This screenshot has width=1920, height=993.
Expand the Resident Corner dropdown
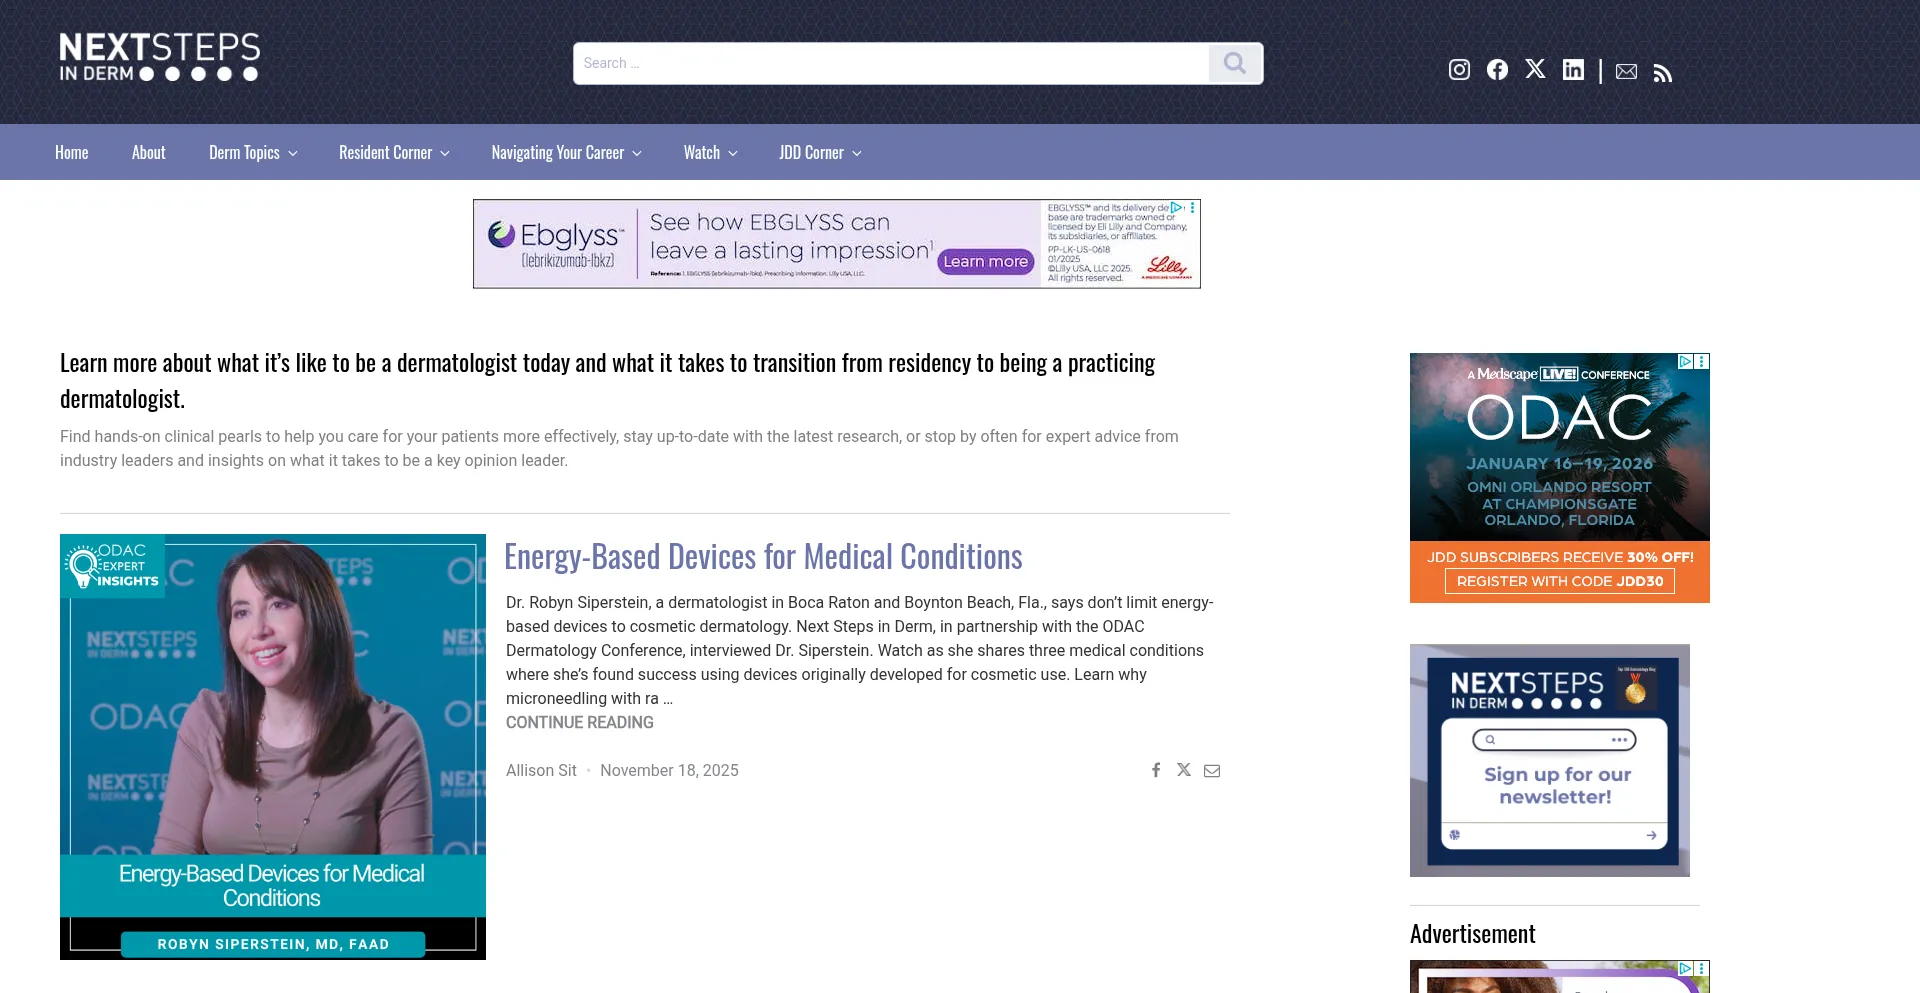click(394, 153)
